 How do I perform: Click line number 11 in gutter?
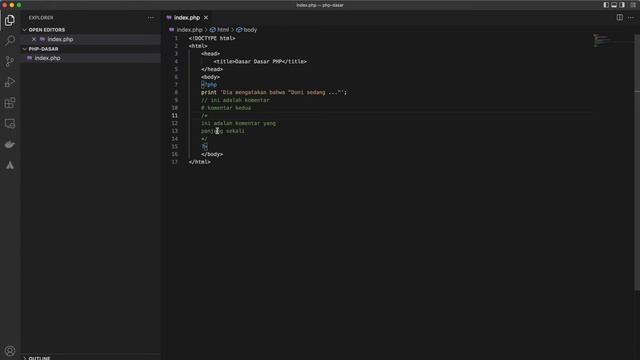click(175, 116)
